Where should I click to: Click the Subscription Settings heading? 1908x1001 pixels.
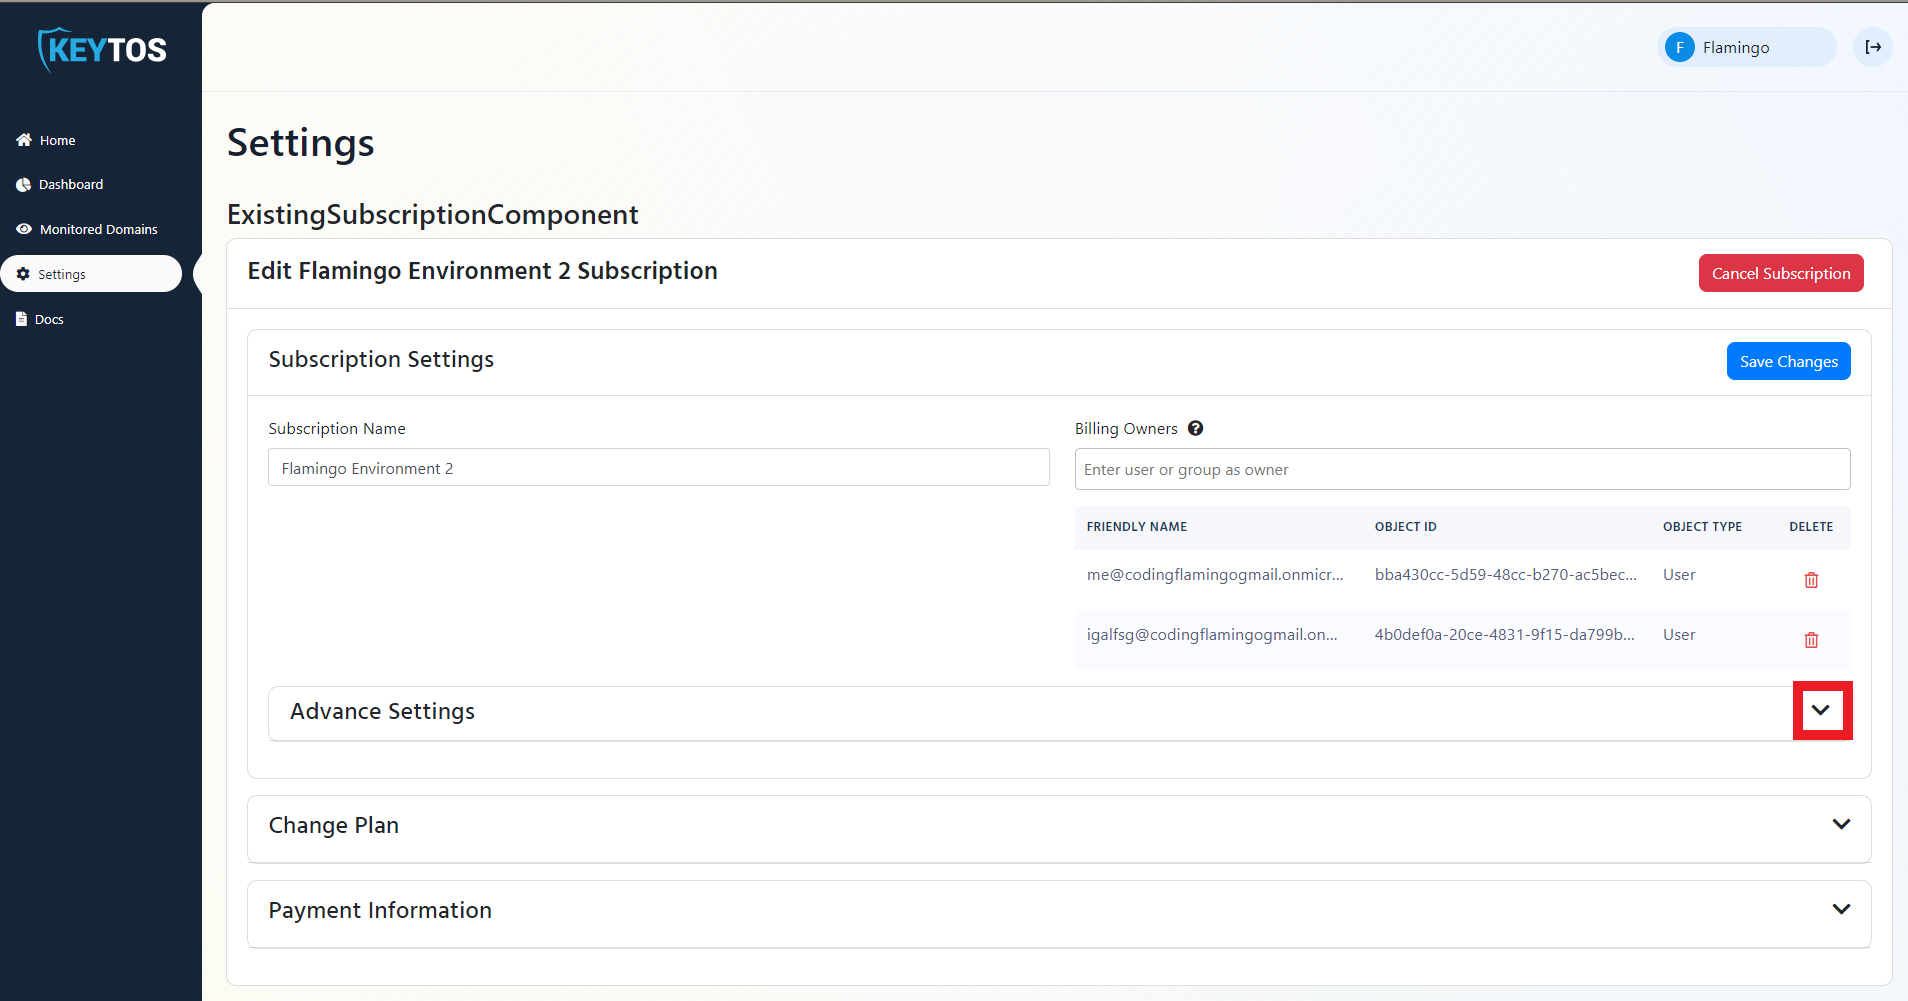tap(381, 359)
